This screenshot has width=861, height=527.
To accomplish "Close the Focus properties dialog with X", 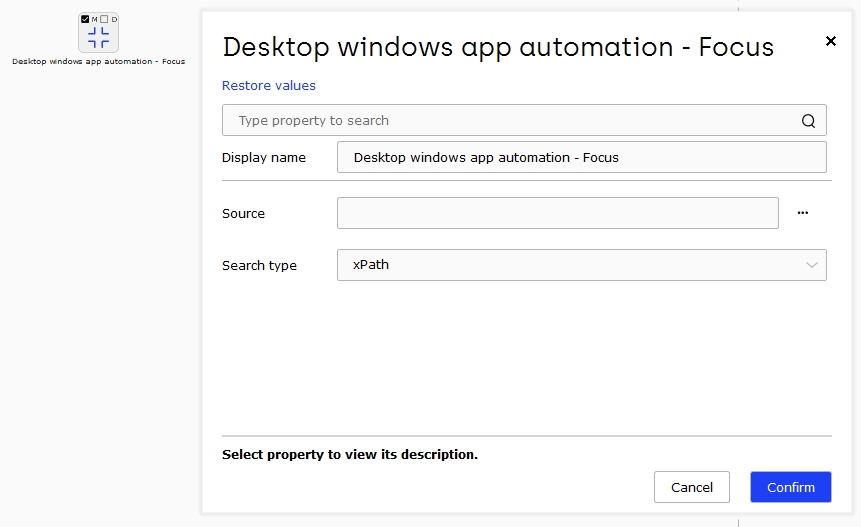I will (831, 41).
